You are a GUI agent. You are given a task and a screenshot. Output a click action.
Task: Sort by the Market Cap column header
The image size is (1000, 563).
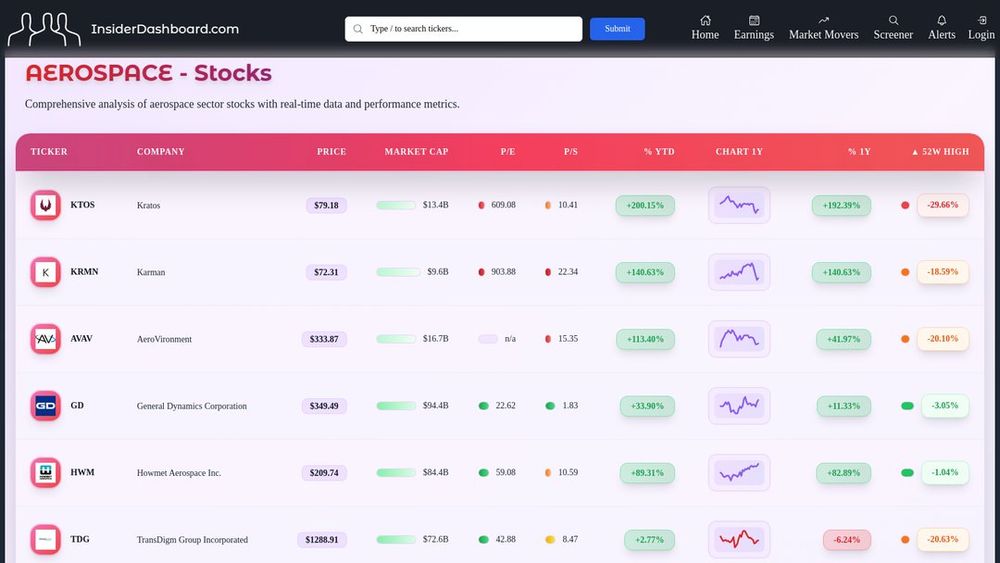coord(416,152)
